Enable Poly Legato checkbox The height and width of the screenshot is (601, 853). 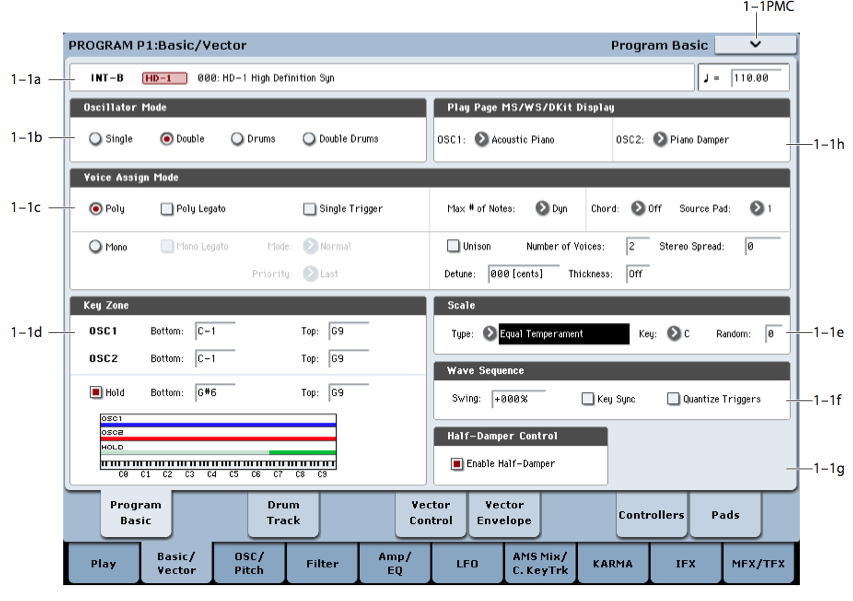coord(167,209)
